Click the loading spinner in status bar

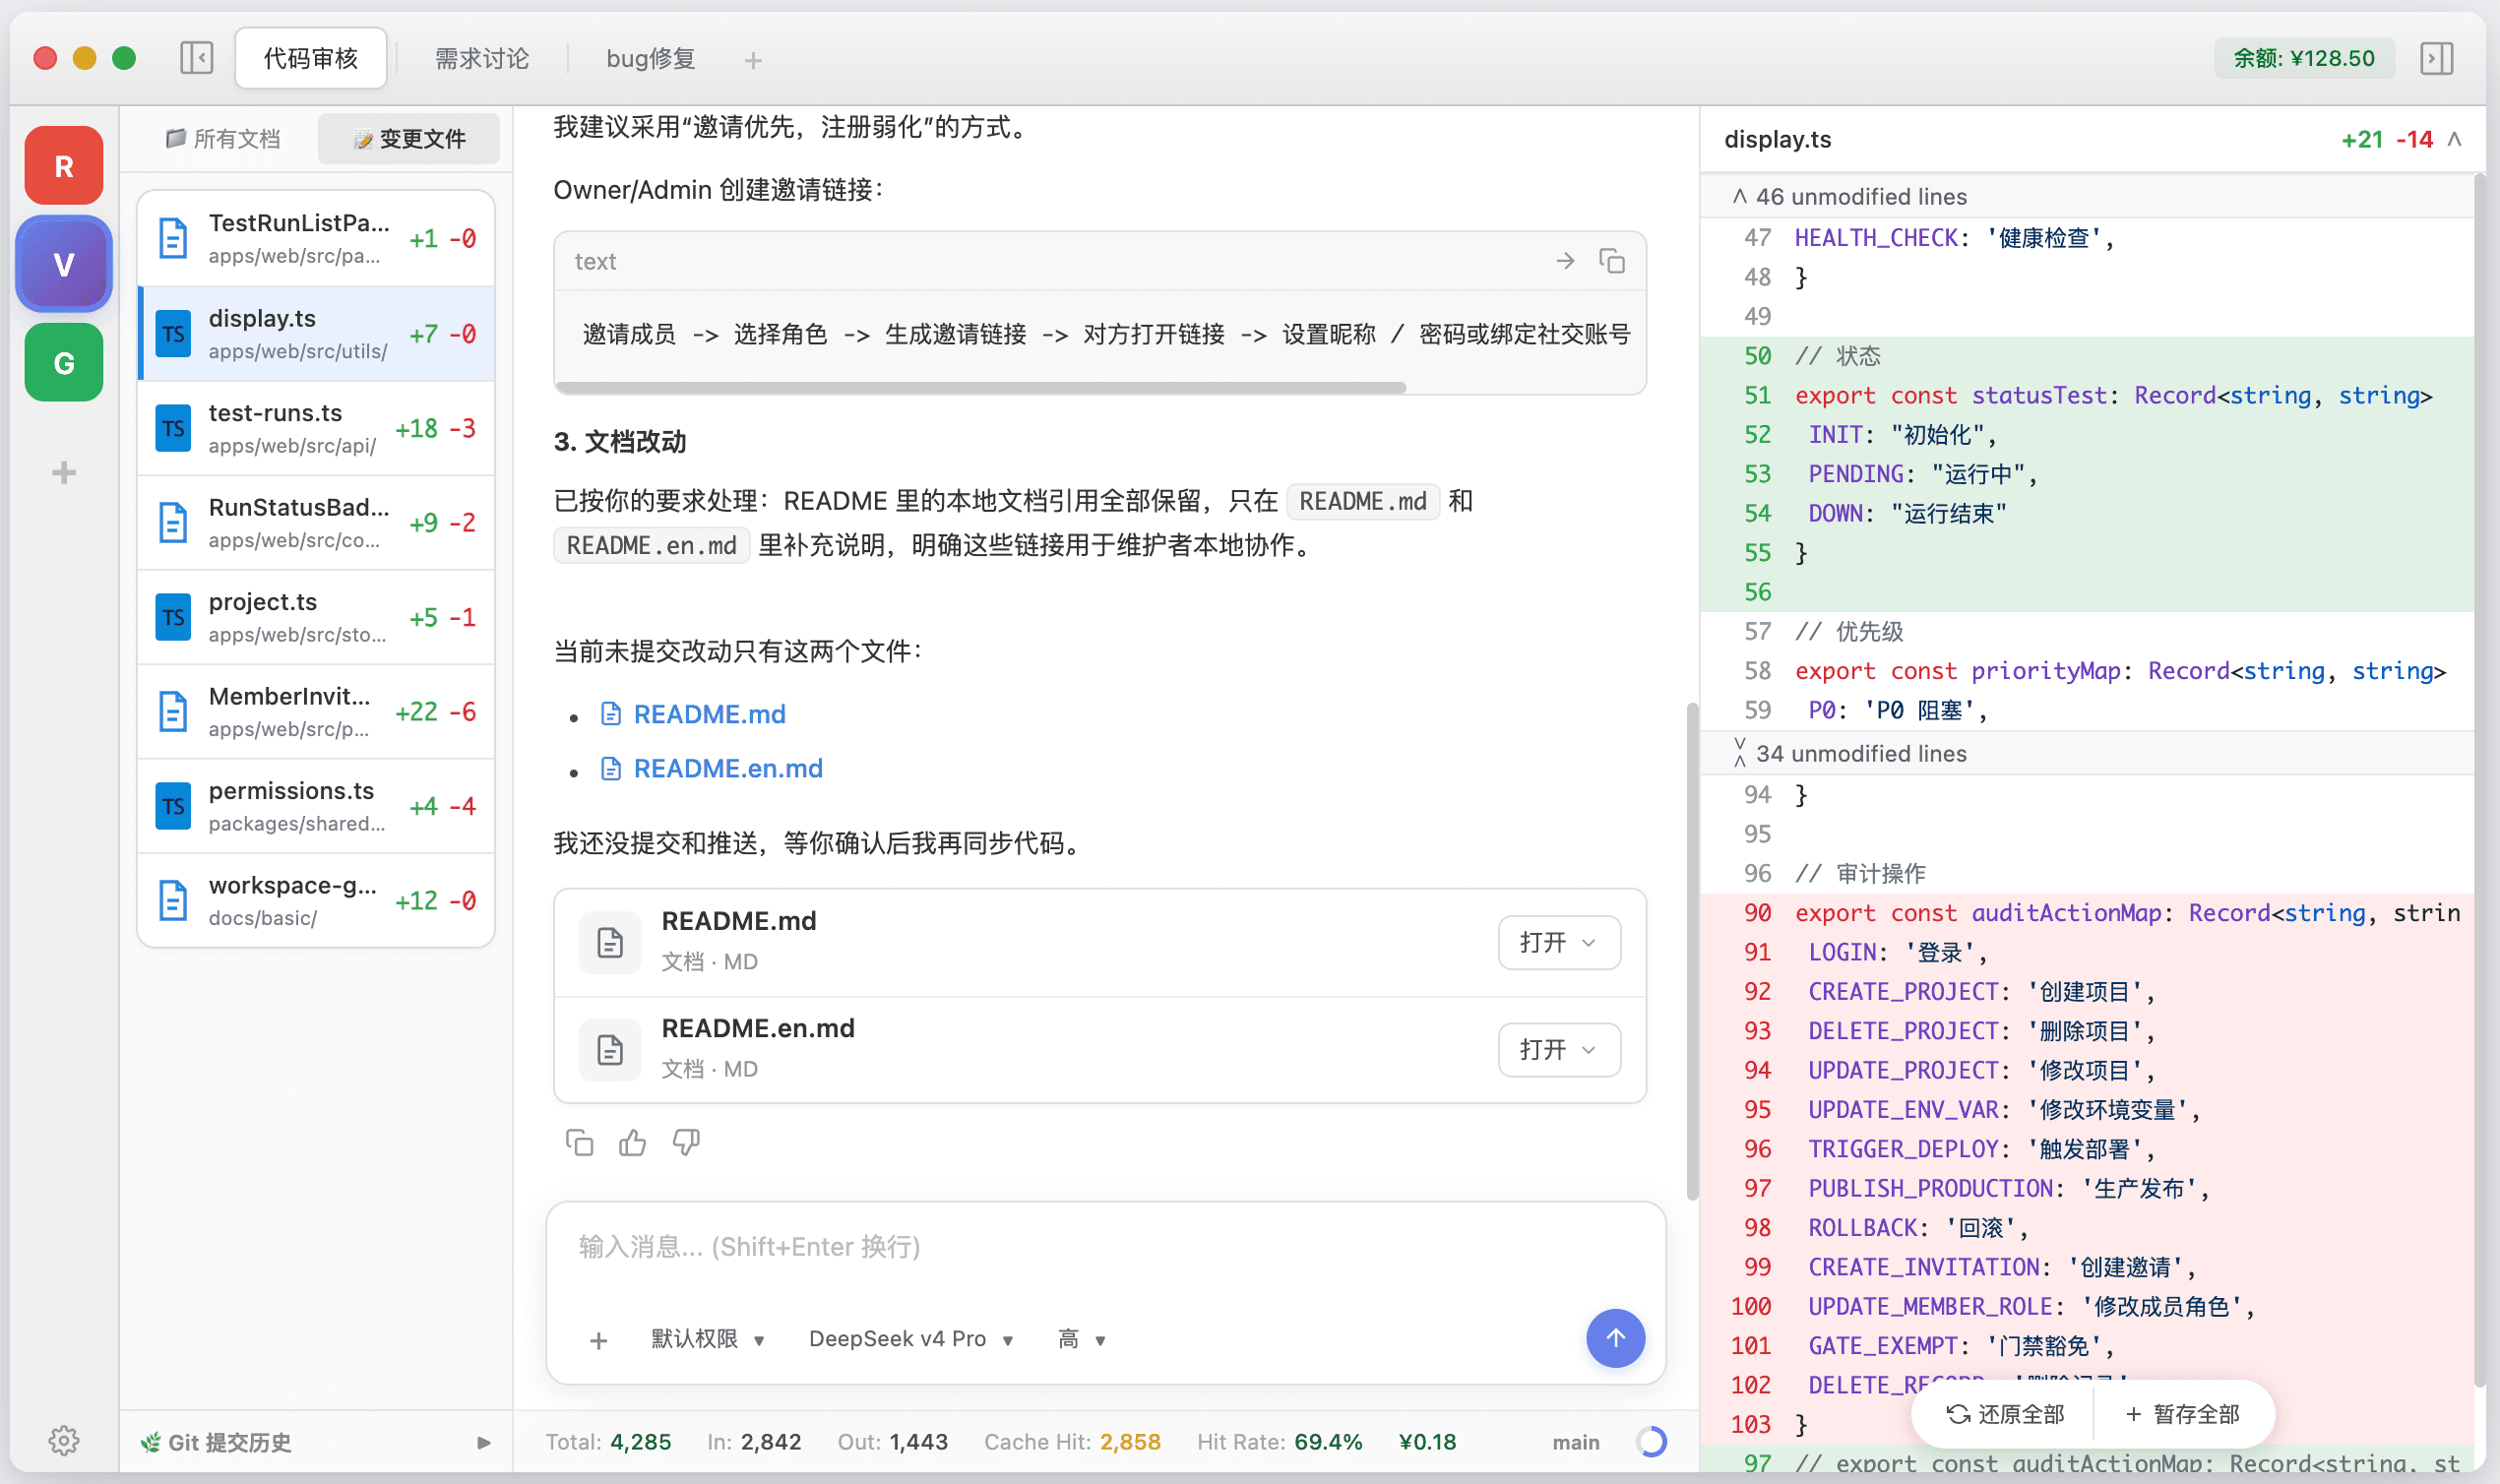[1651, 1441]
